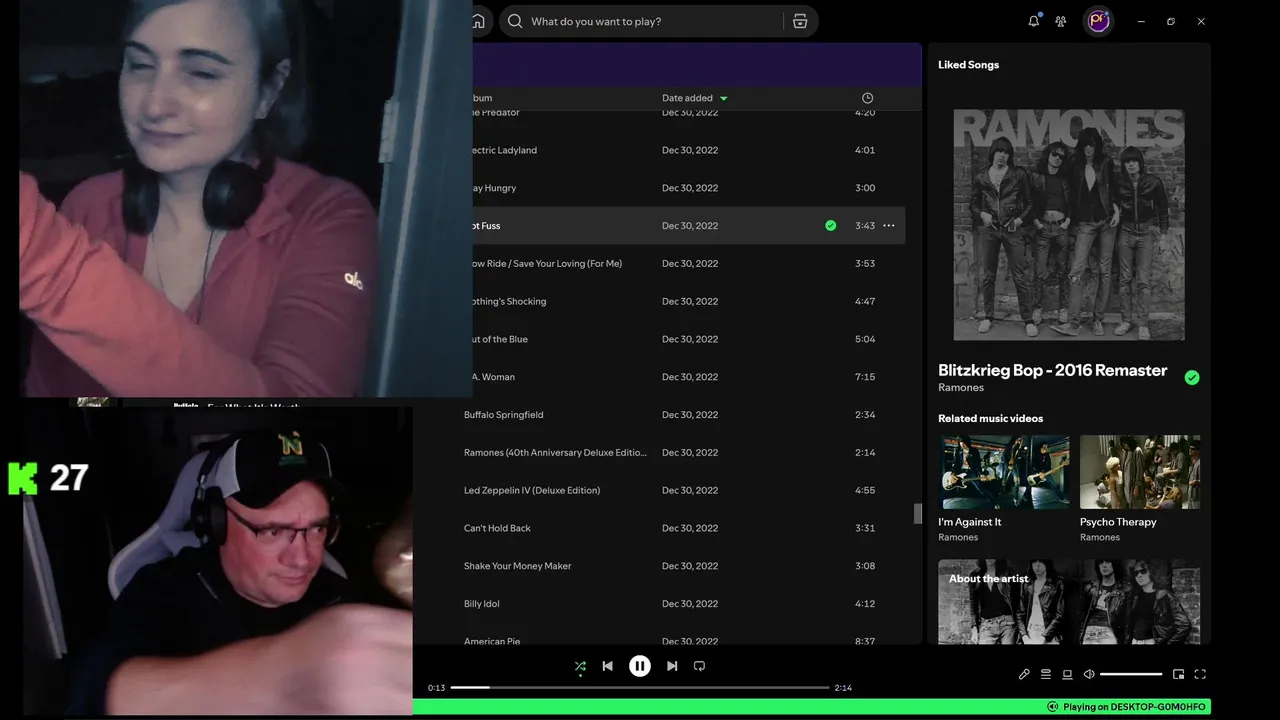Open the lyrics microphone view
The height and width of the screenshot is (720, 1280).
coord(1024,674)
